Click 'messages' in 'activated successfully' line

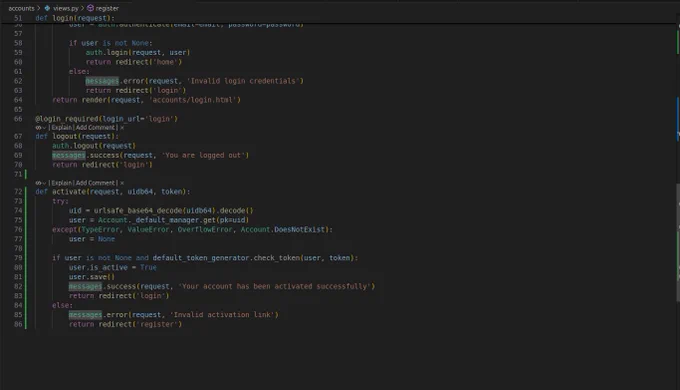pyautogui.click(x=85, y=286)
